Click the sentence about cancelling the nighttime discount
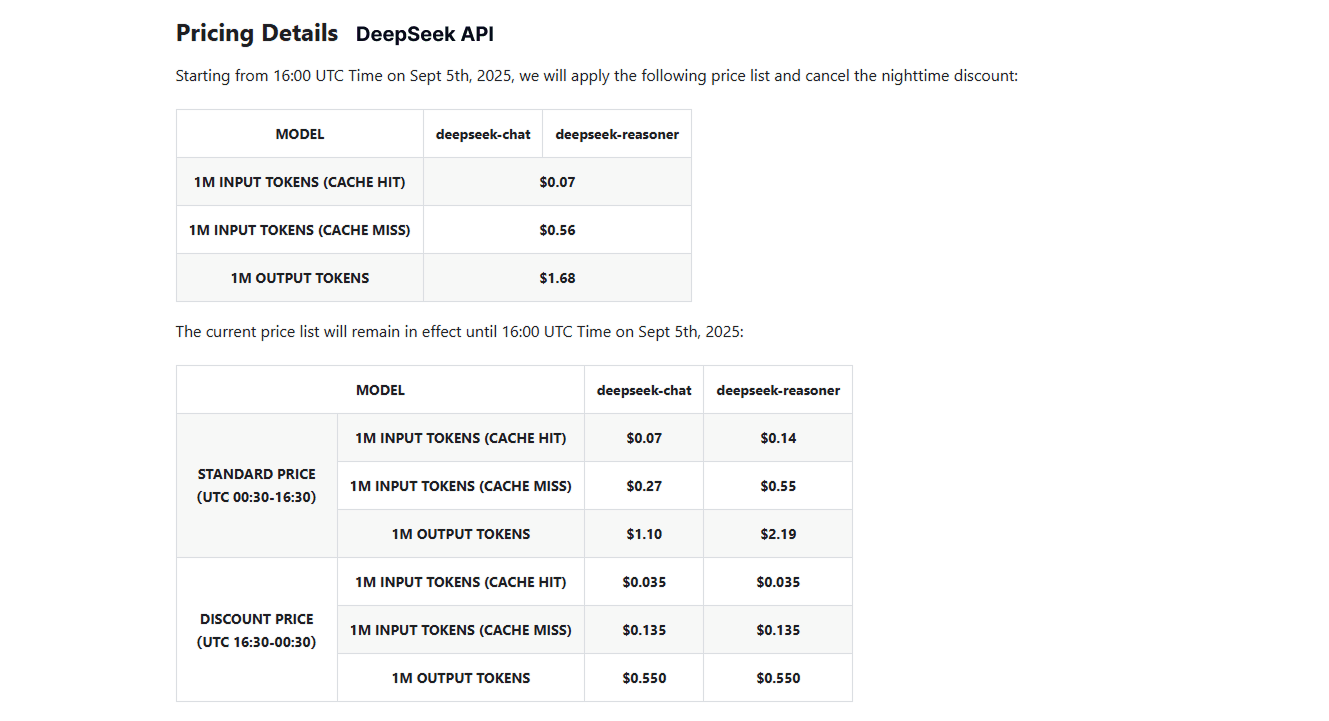This screenshot has width=1329, height=721. coord(596,76)
